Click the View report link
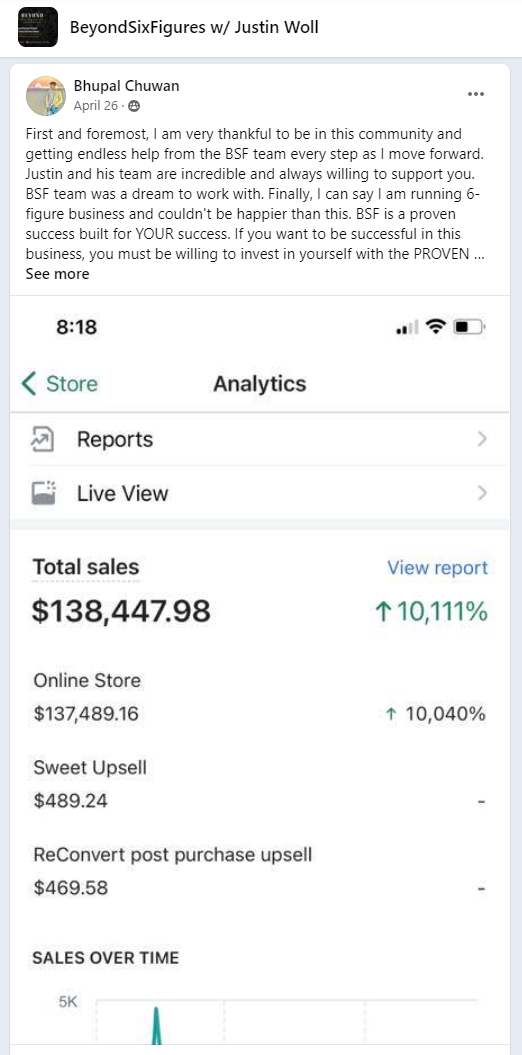The width and height of the screenshot is (522, 1055). point(437,568)
